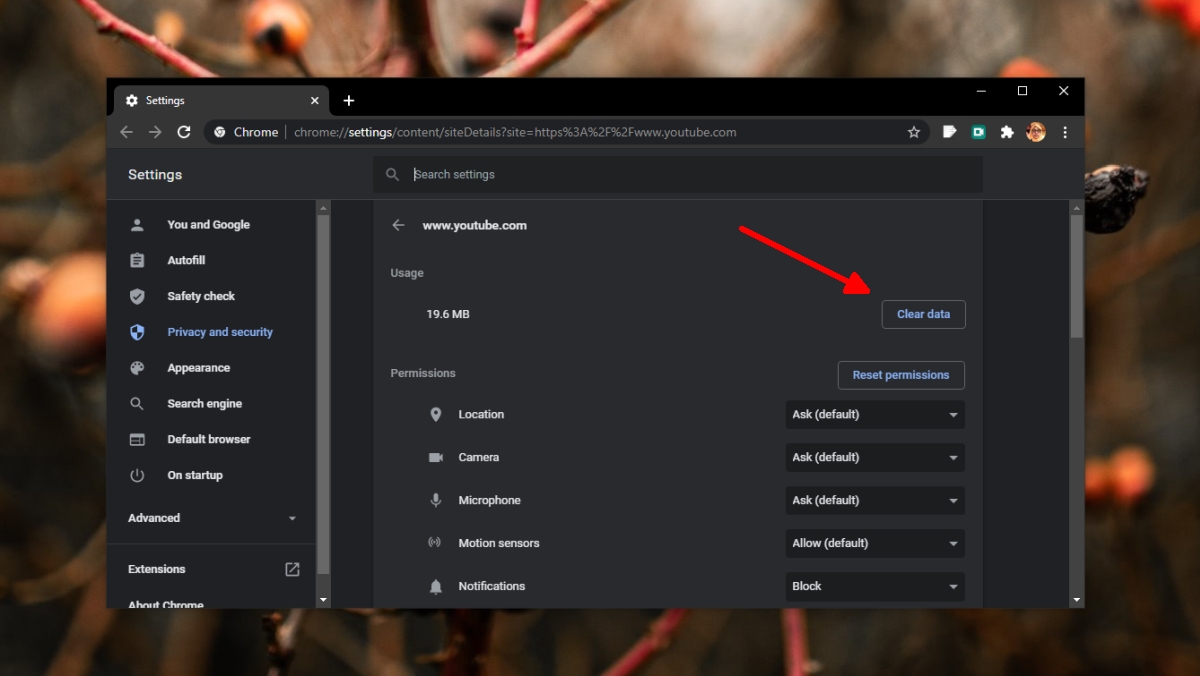This screenshot has height=676, width=1200.
Task: Open the Extensions puzzle piece icon
Action: [1007, 132]
